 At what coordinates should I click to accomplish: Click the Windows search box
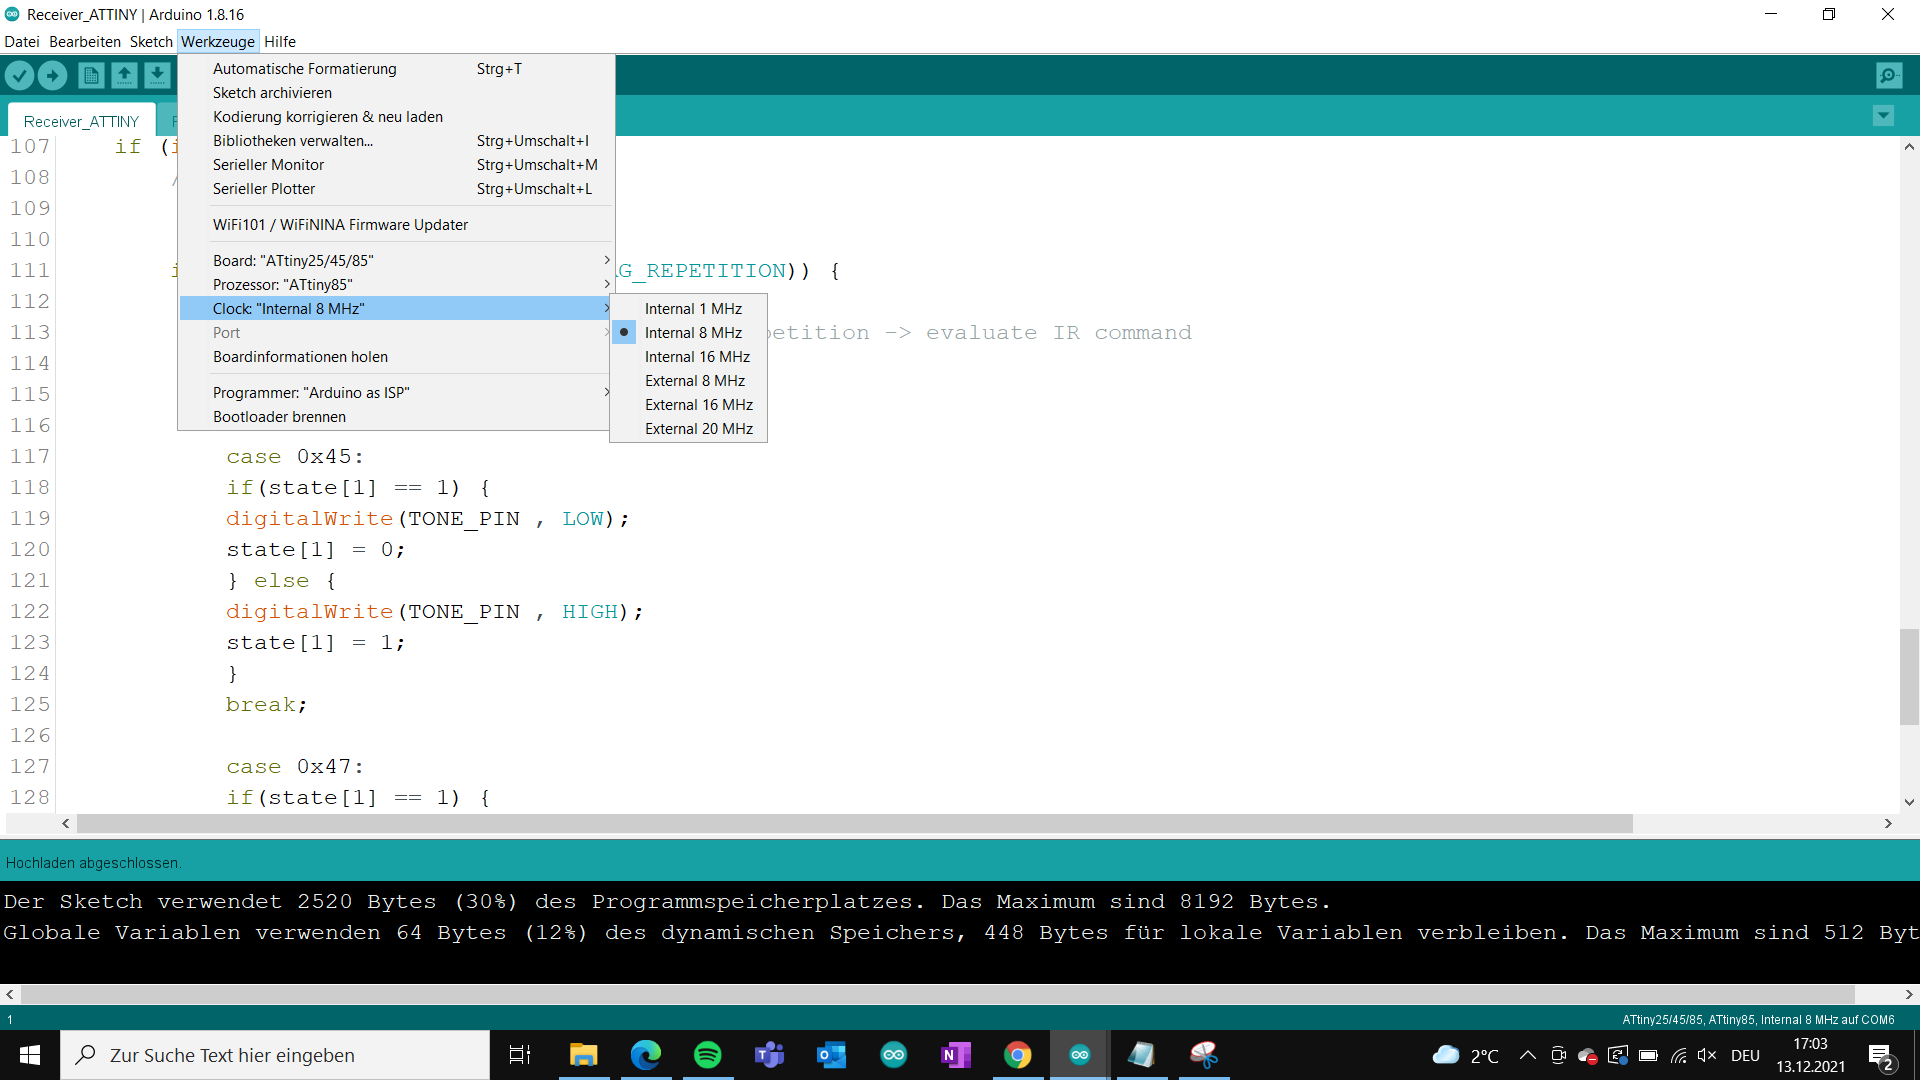(275, 1055)
